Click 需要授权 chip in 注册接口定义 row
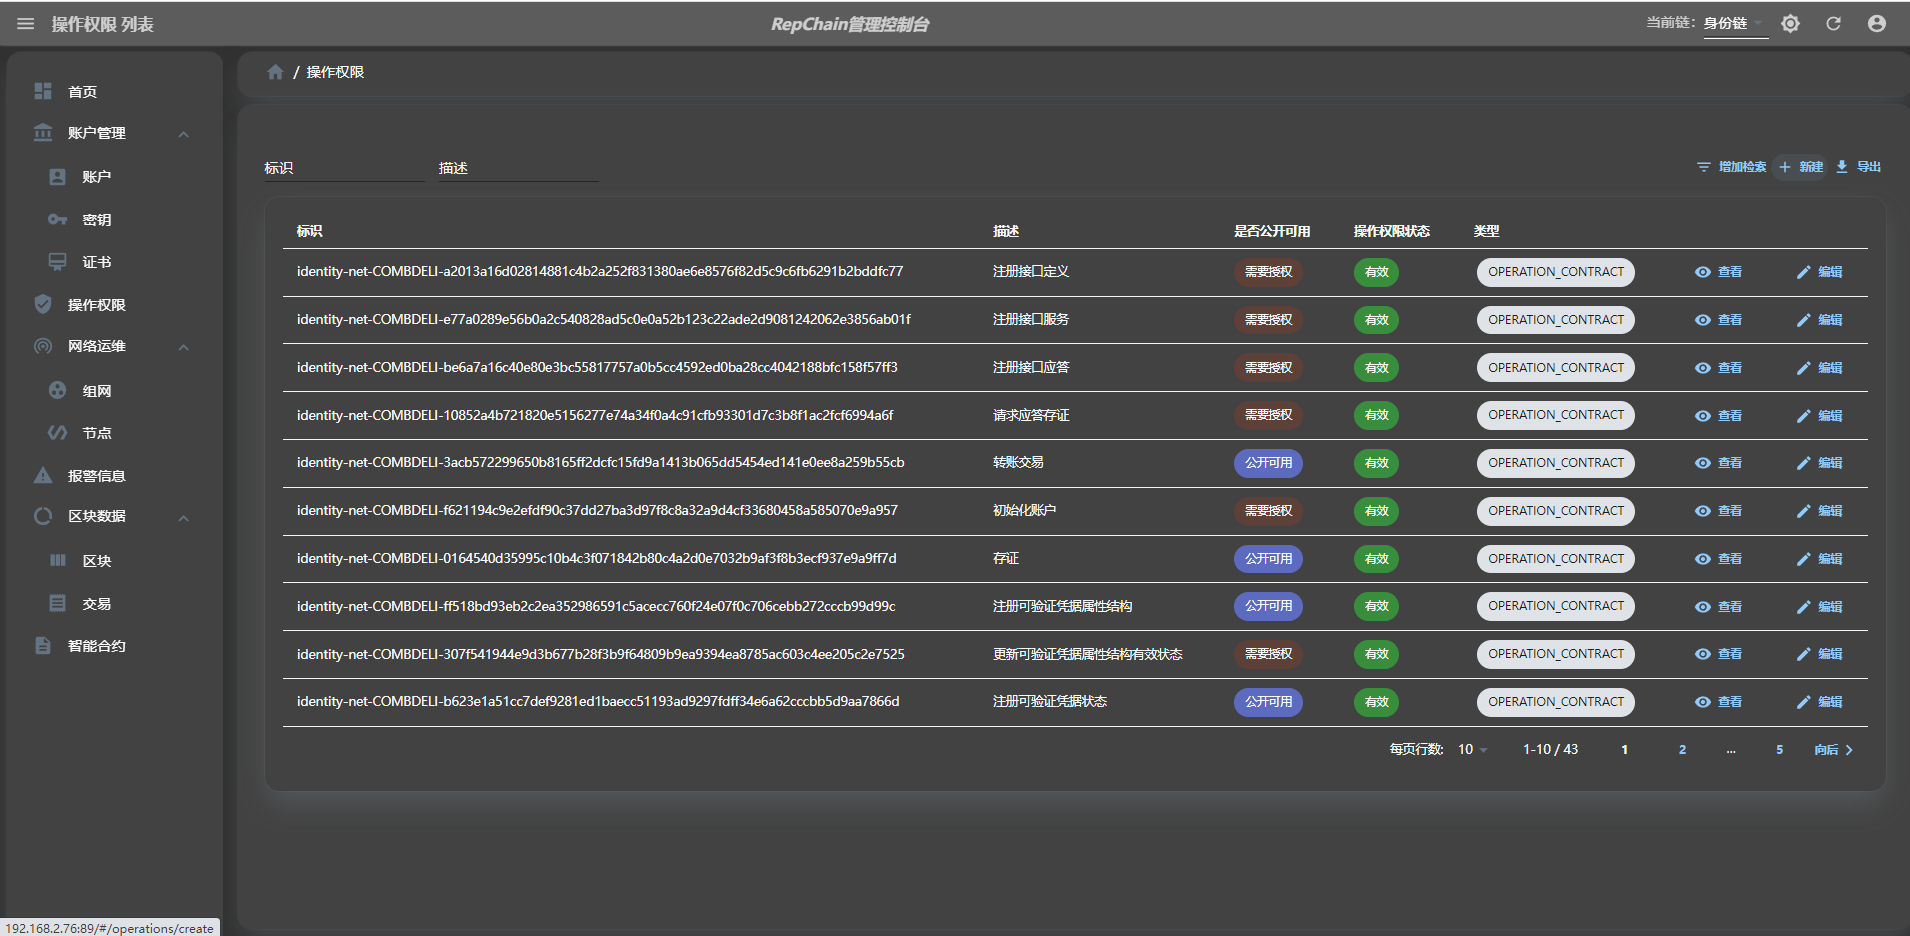 (x=1268, y=272)
